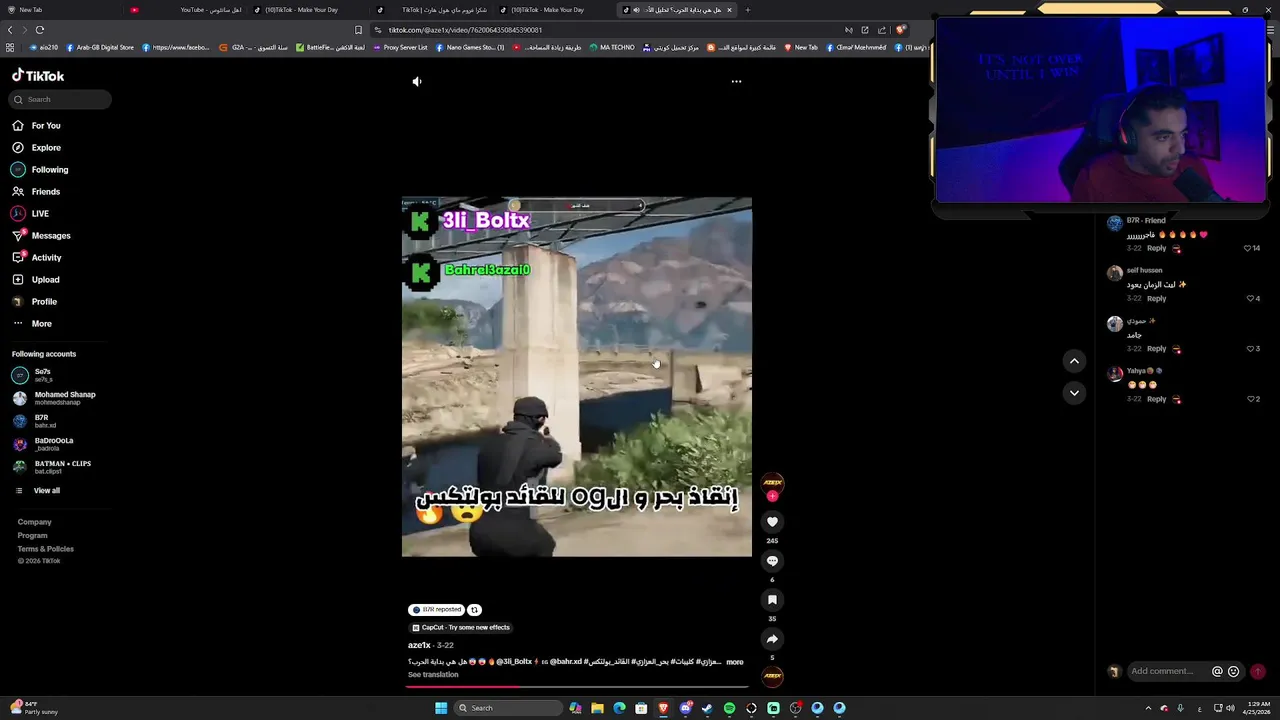
Task: Insert mention with @ icon in comment box
Action: (1217, 672)
